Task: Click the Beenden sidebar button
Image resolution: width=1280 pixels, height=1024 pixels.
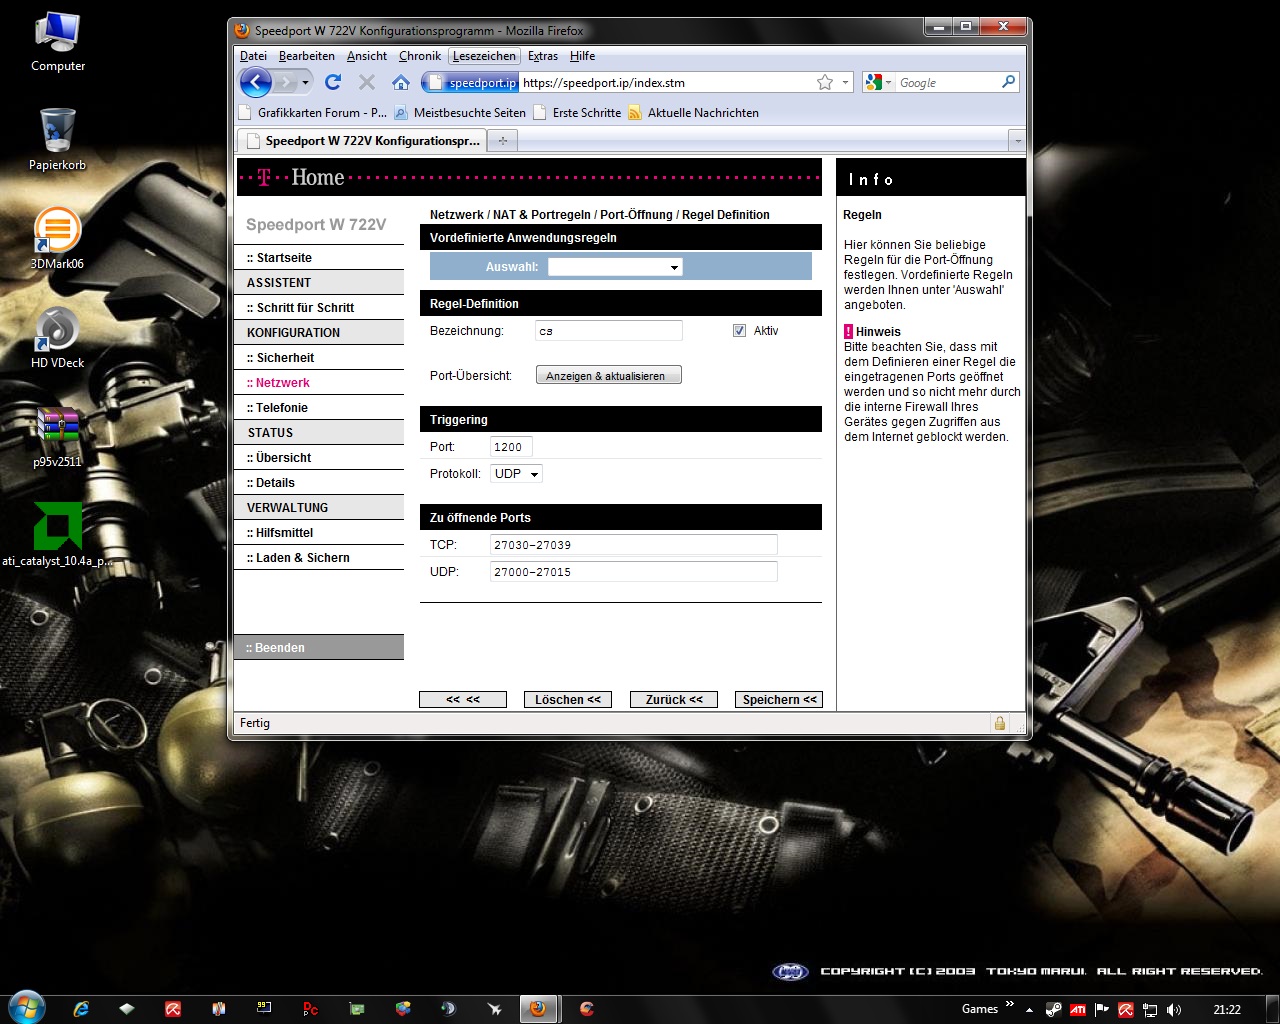Action: tap(319, 648)
